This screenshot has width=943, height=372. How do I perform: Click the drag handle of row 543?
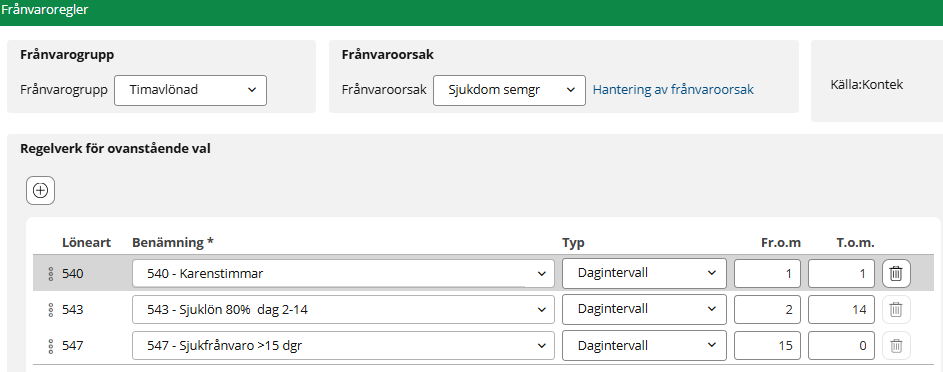51,310
